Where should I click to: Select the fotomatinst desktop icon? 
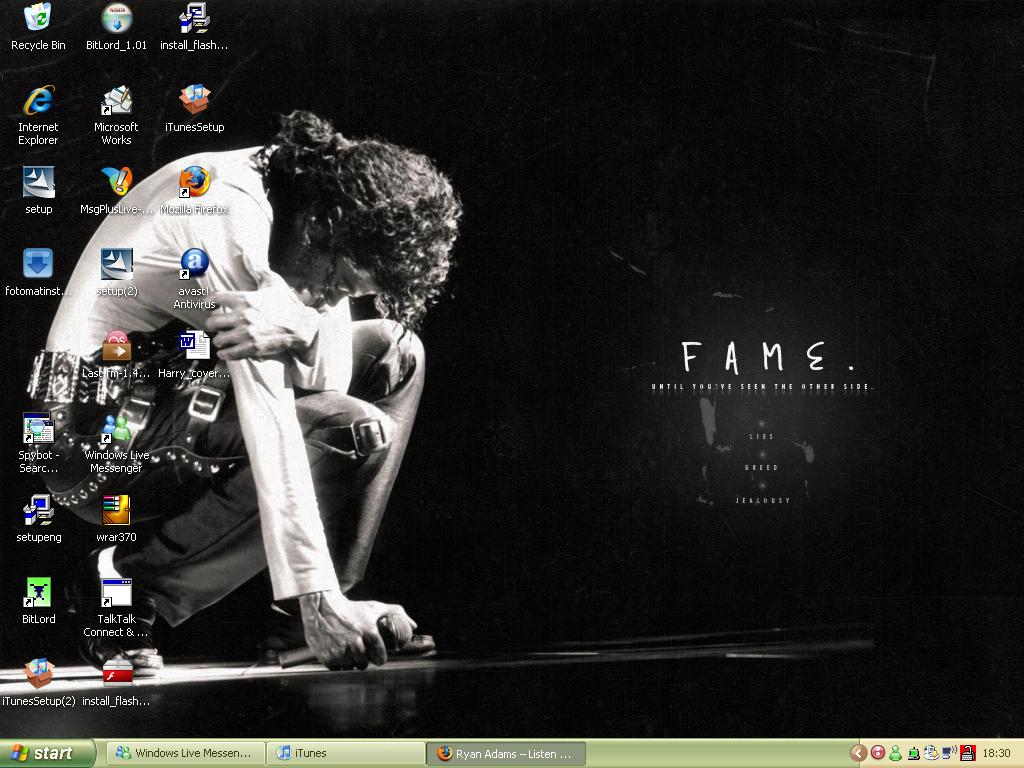38,266
